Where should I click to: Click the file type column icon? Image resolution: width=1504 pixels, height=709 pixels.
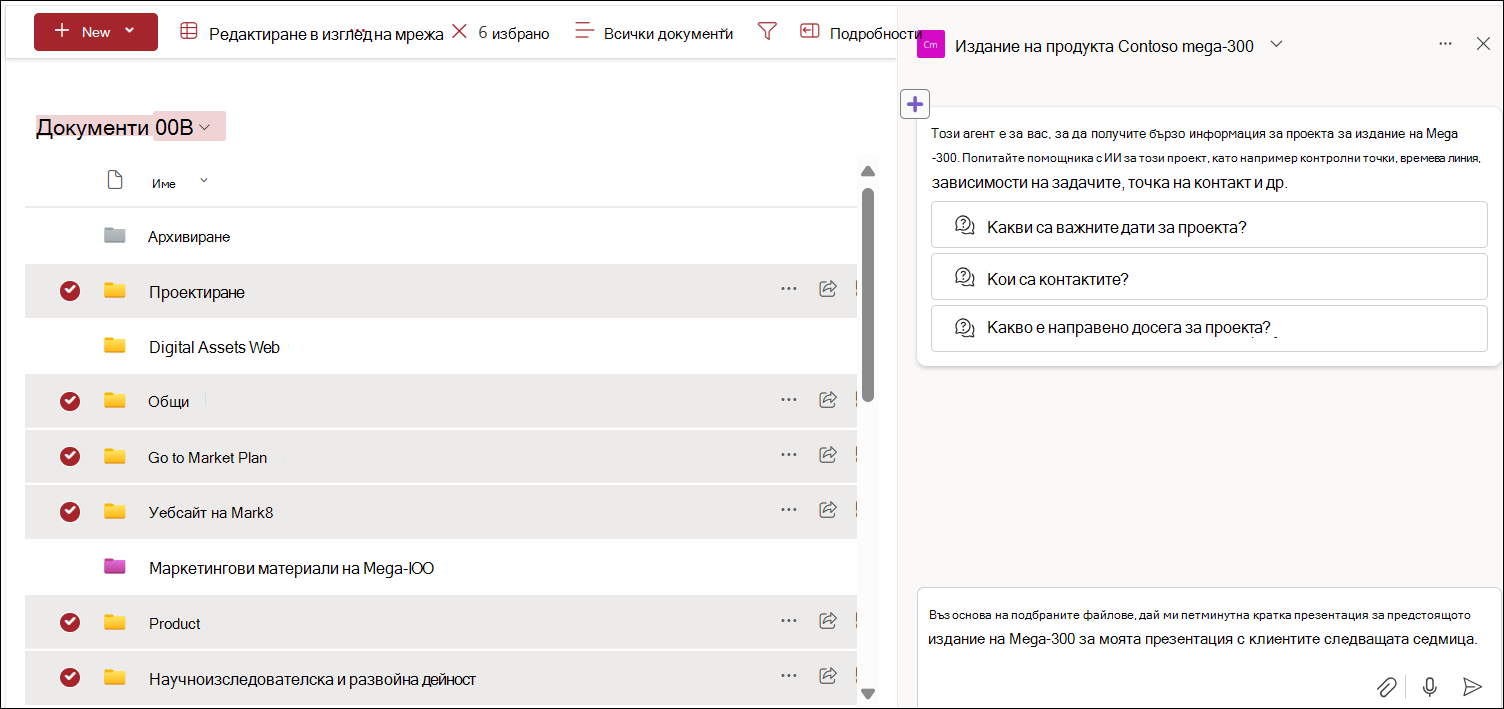(x=114, y=180)
